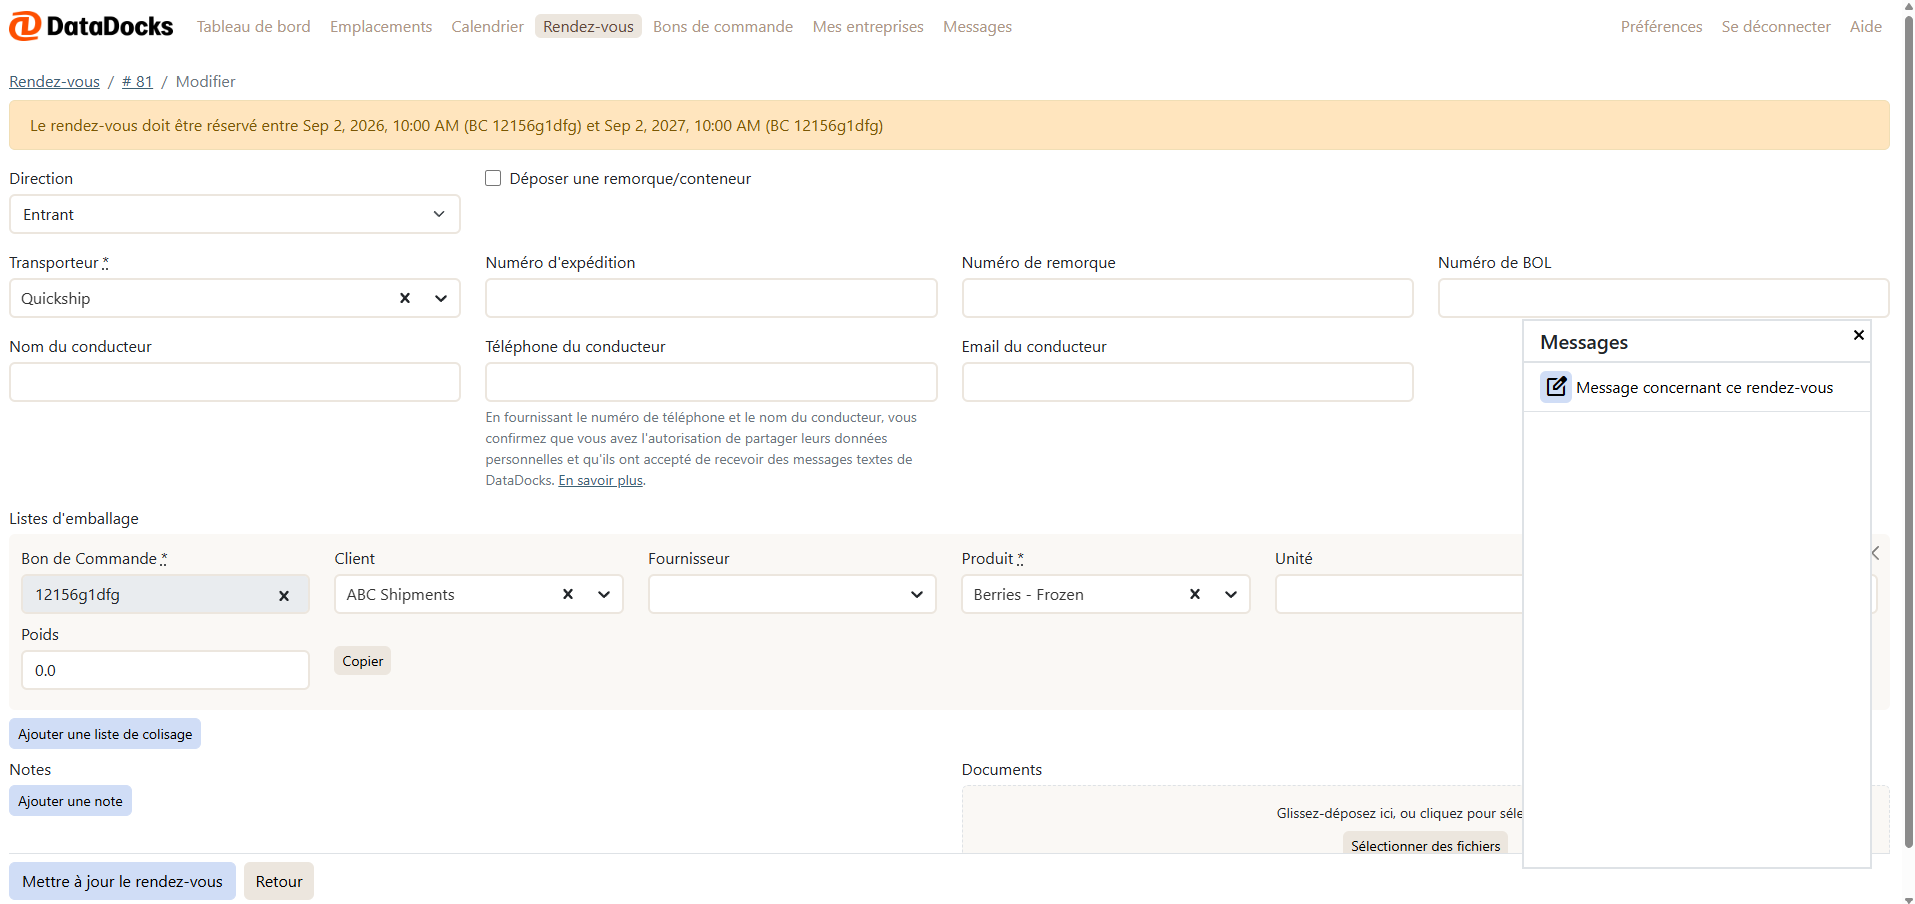Close the Messages panel

1858,335
